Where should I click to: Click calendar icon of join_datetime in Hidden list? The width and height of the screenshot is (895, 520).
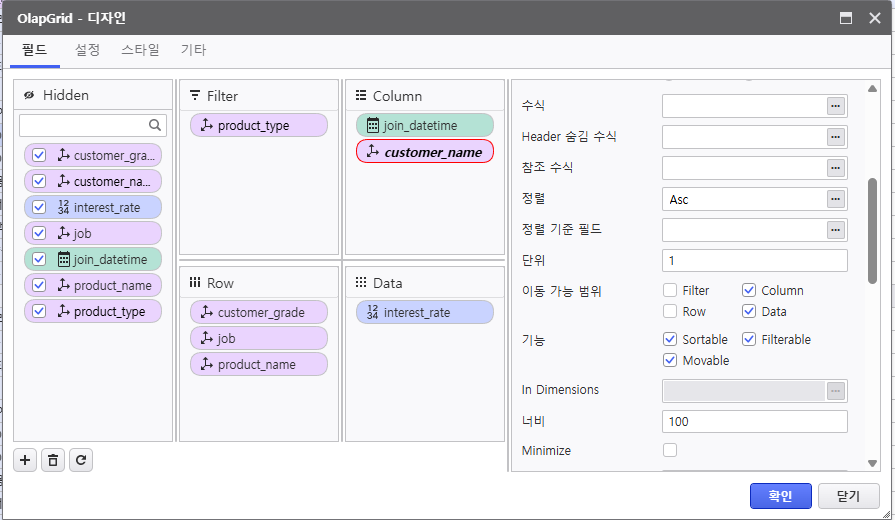(x=64, y=259)
